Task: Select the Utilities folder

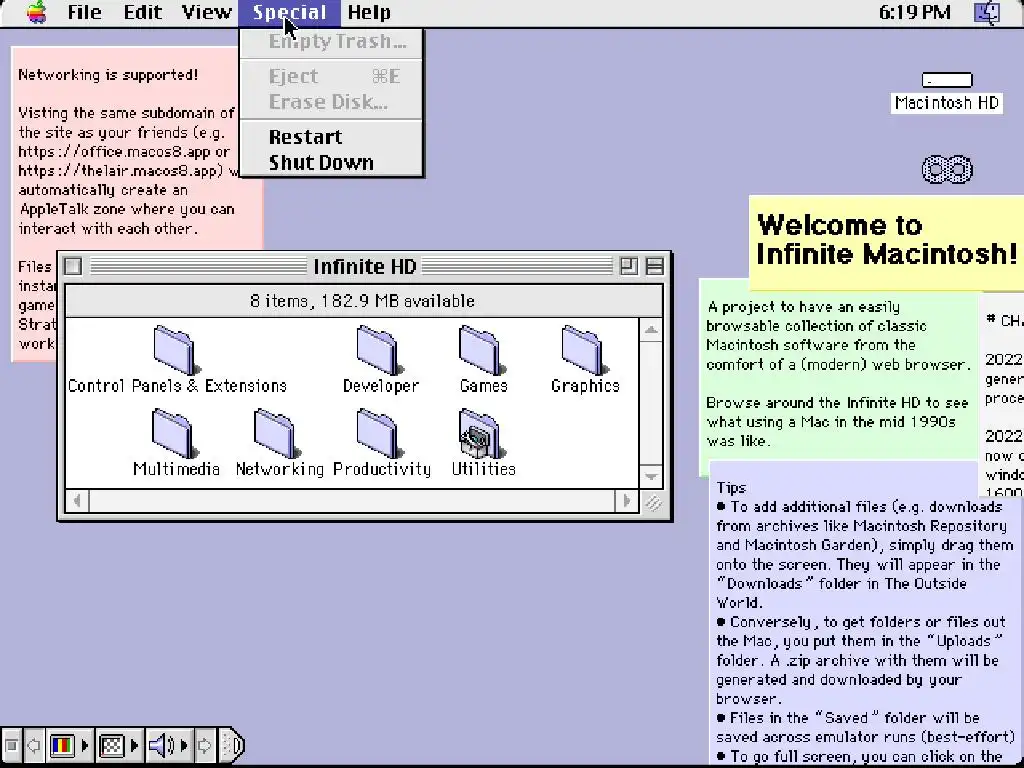Action: click(481, 434)
